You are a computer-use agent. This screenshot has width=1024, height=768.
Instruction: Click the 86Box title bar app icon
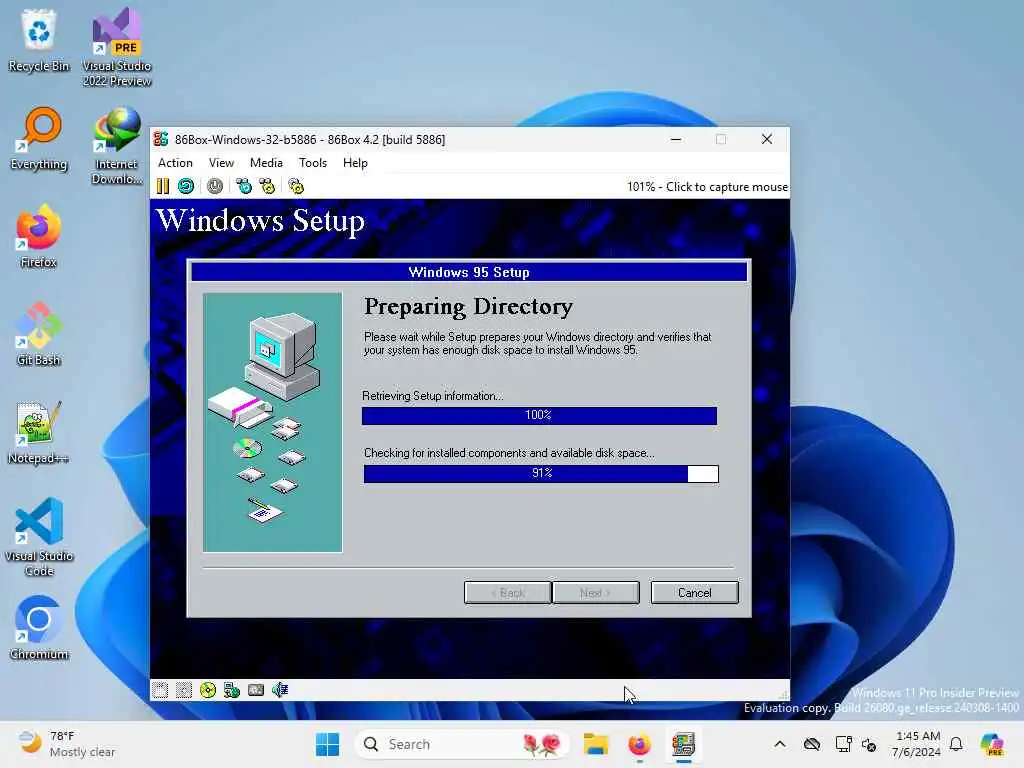[x=161, y=139]
